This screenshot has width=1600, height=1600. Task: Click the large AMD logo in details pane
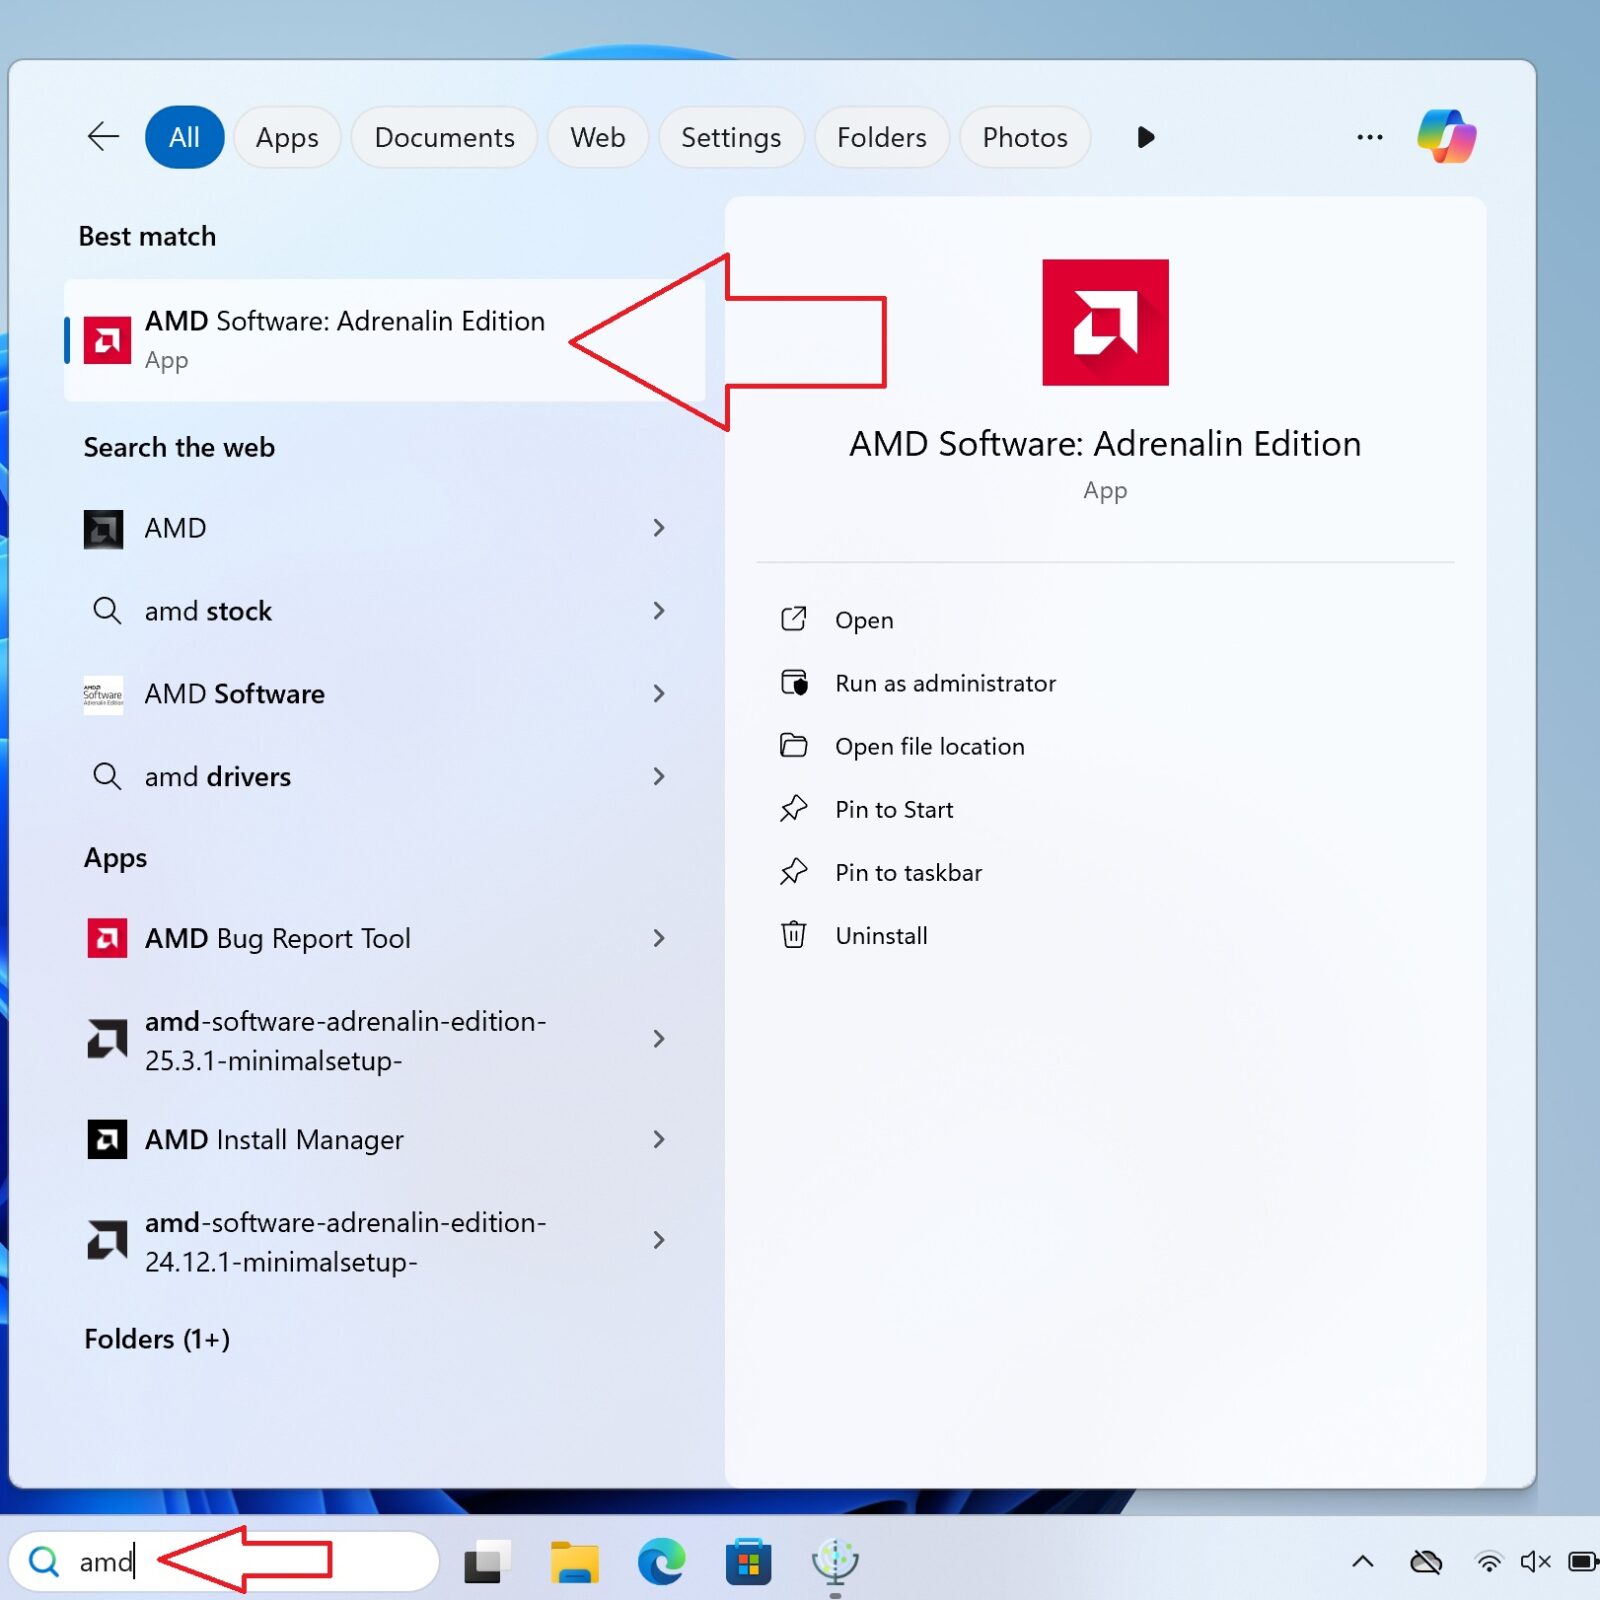click(x=1105, y=322)
